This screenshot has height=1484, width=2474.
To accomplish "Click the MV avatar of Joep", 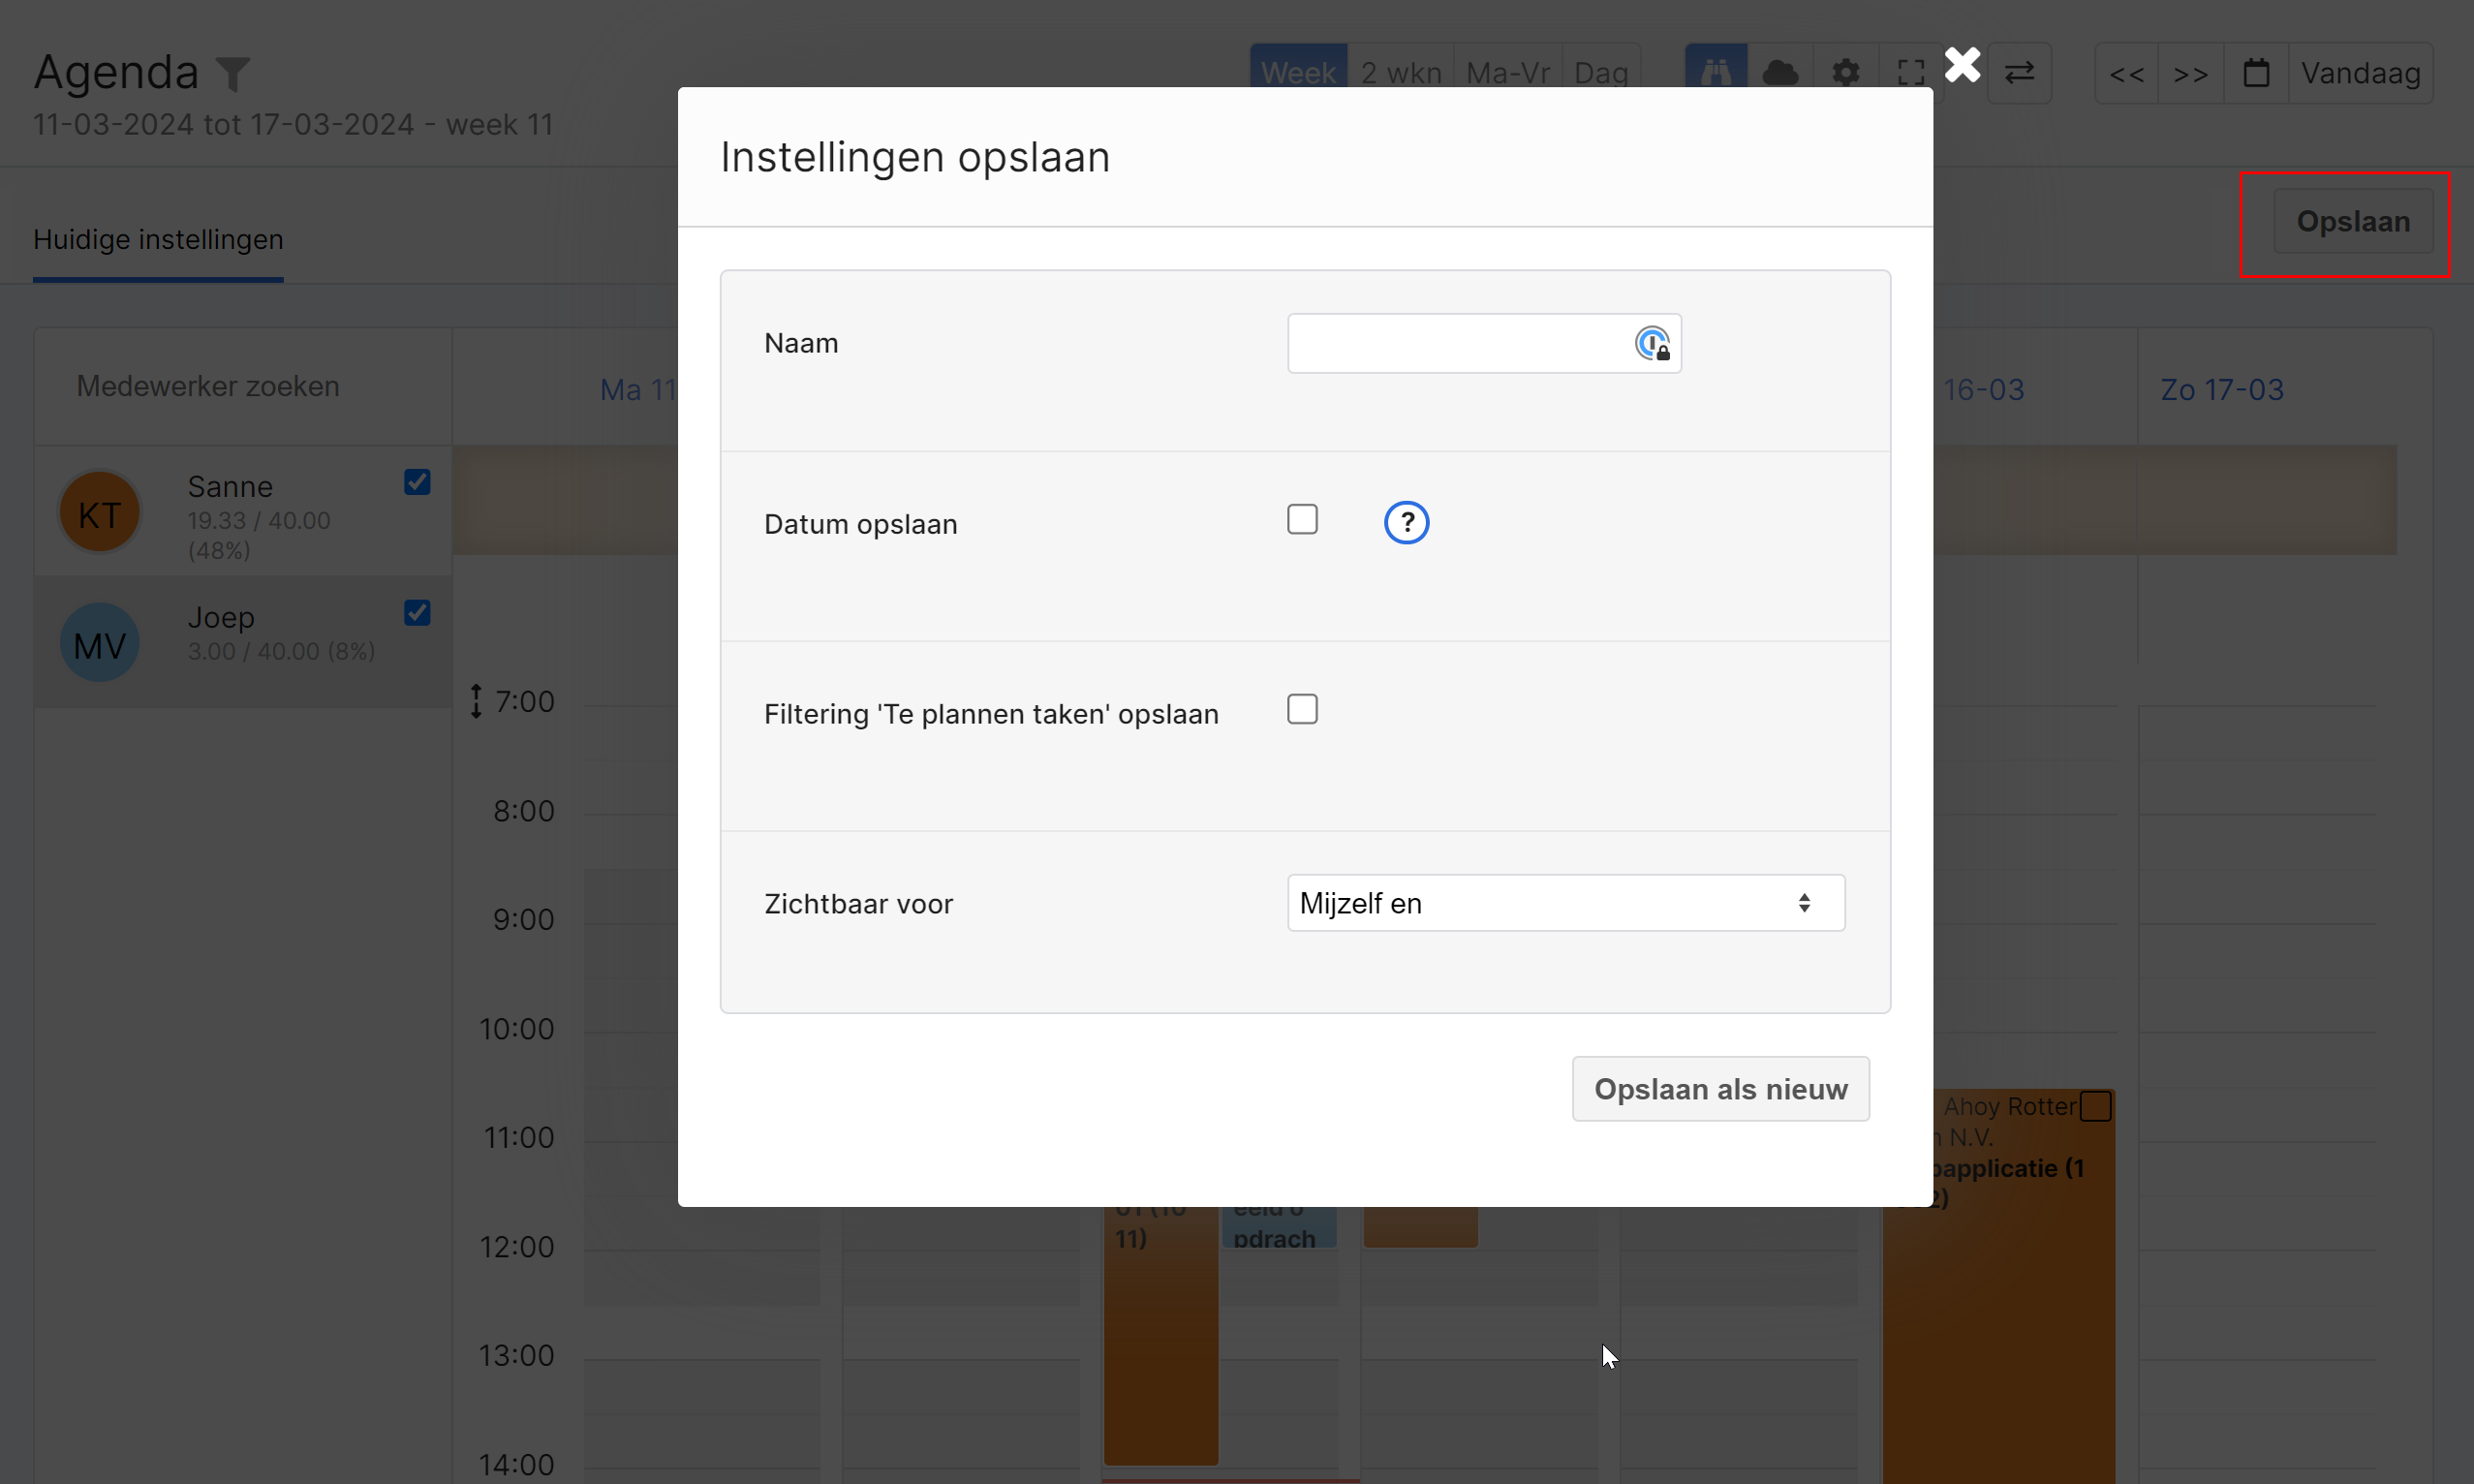I will click(99, 643).
